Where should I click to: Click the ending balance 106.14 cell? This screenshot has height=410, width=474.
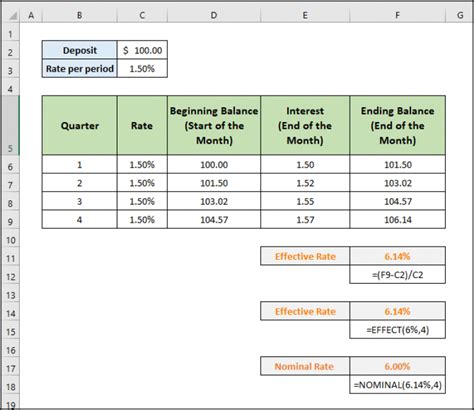(x=398, y=220)
